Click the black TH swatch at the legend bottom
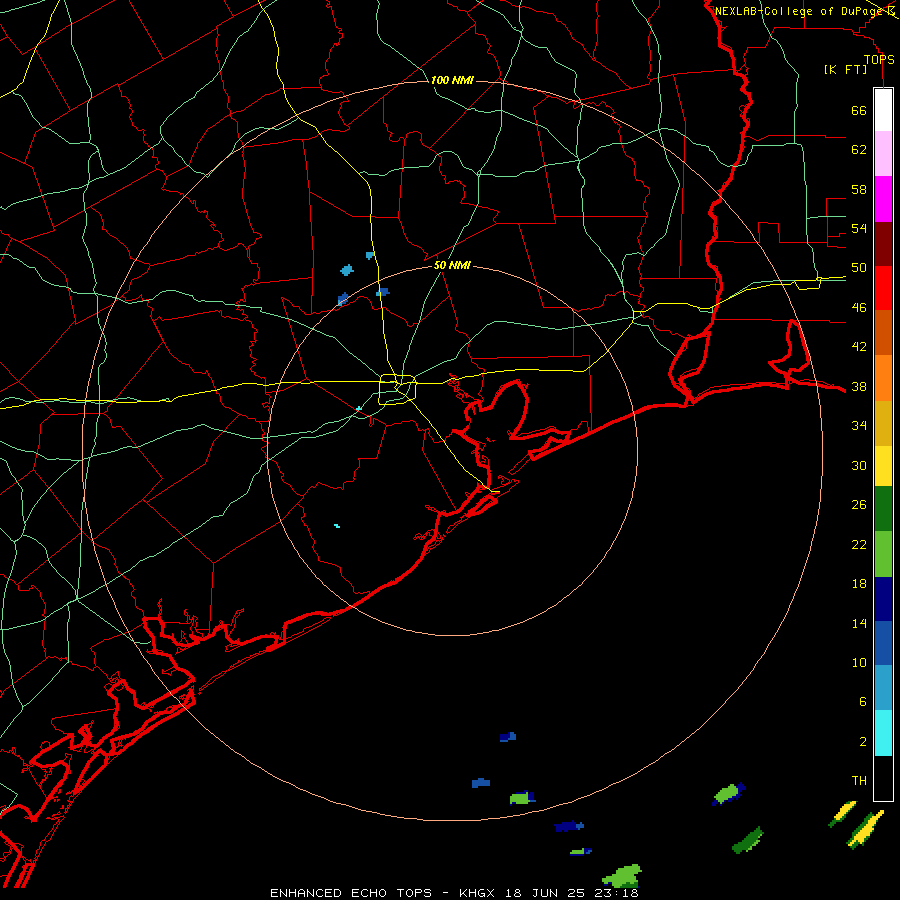Screen dimensions: 900x900 point(883,778)
